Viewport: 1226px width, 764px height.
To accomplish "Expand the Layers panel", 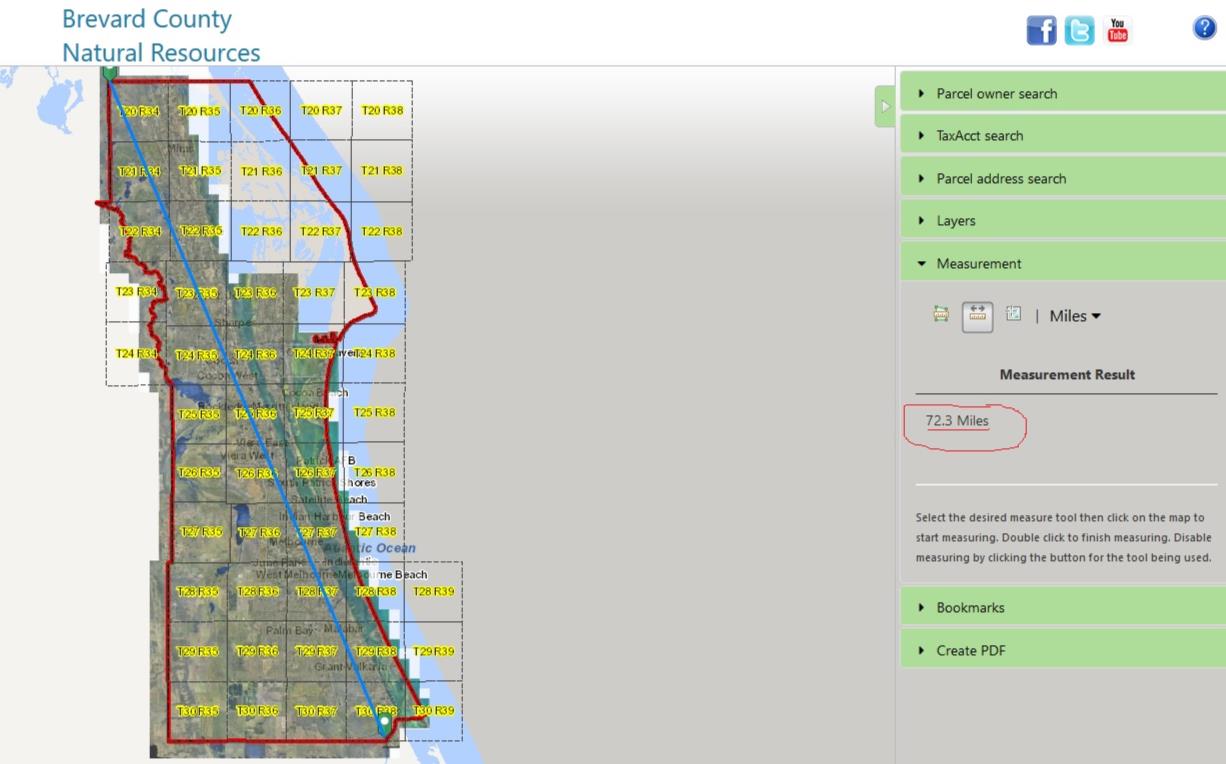I will [1063, 221].
